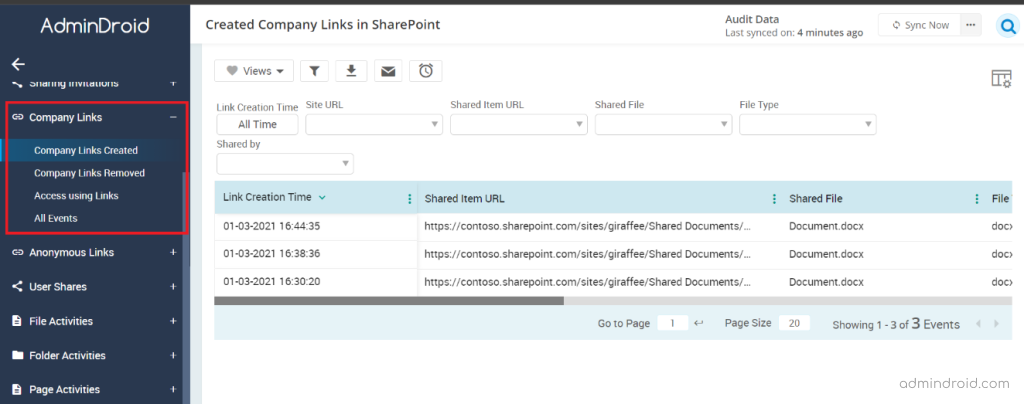The image size is (1024, 404).
Task: Click the horizontal table scrollbar thumb
Action: tap(389, 301)
